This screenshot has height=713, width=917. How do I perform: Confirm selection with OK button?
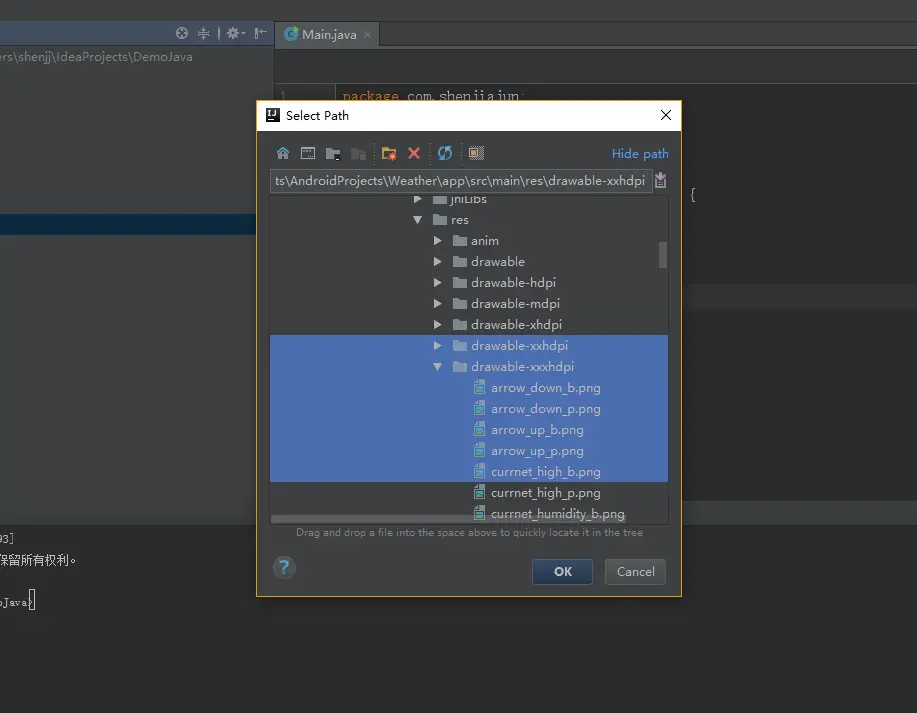pyautogui.click(x=563, y=571)
